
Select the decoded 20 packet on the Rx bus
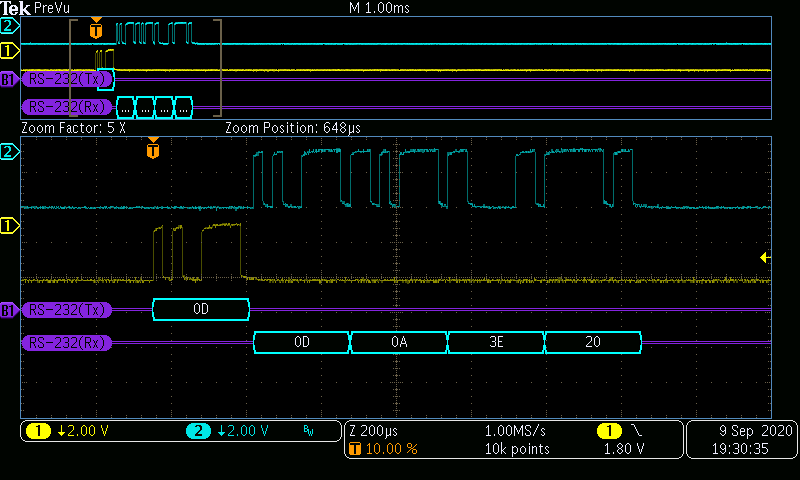592,343
